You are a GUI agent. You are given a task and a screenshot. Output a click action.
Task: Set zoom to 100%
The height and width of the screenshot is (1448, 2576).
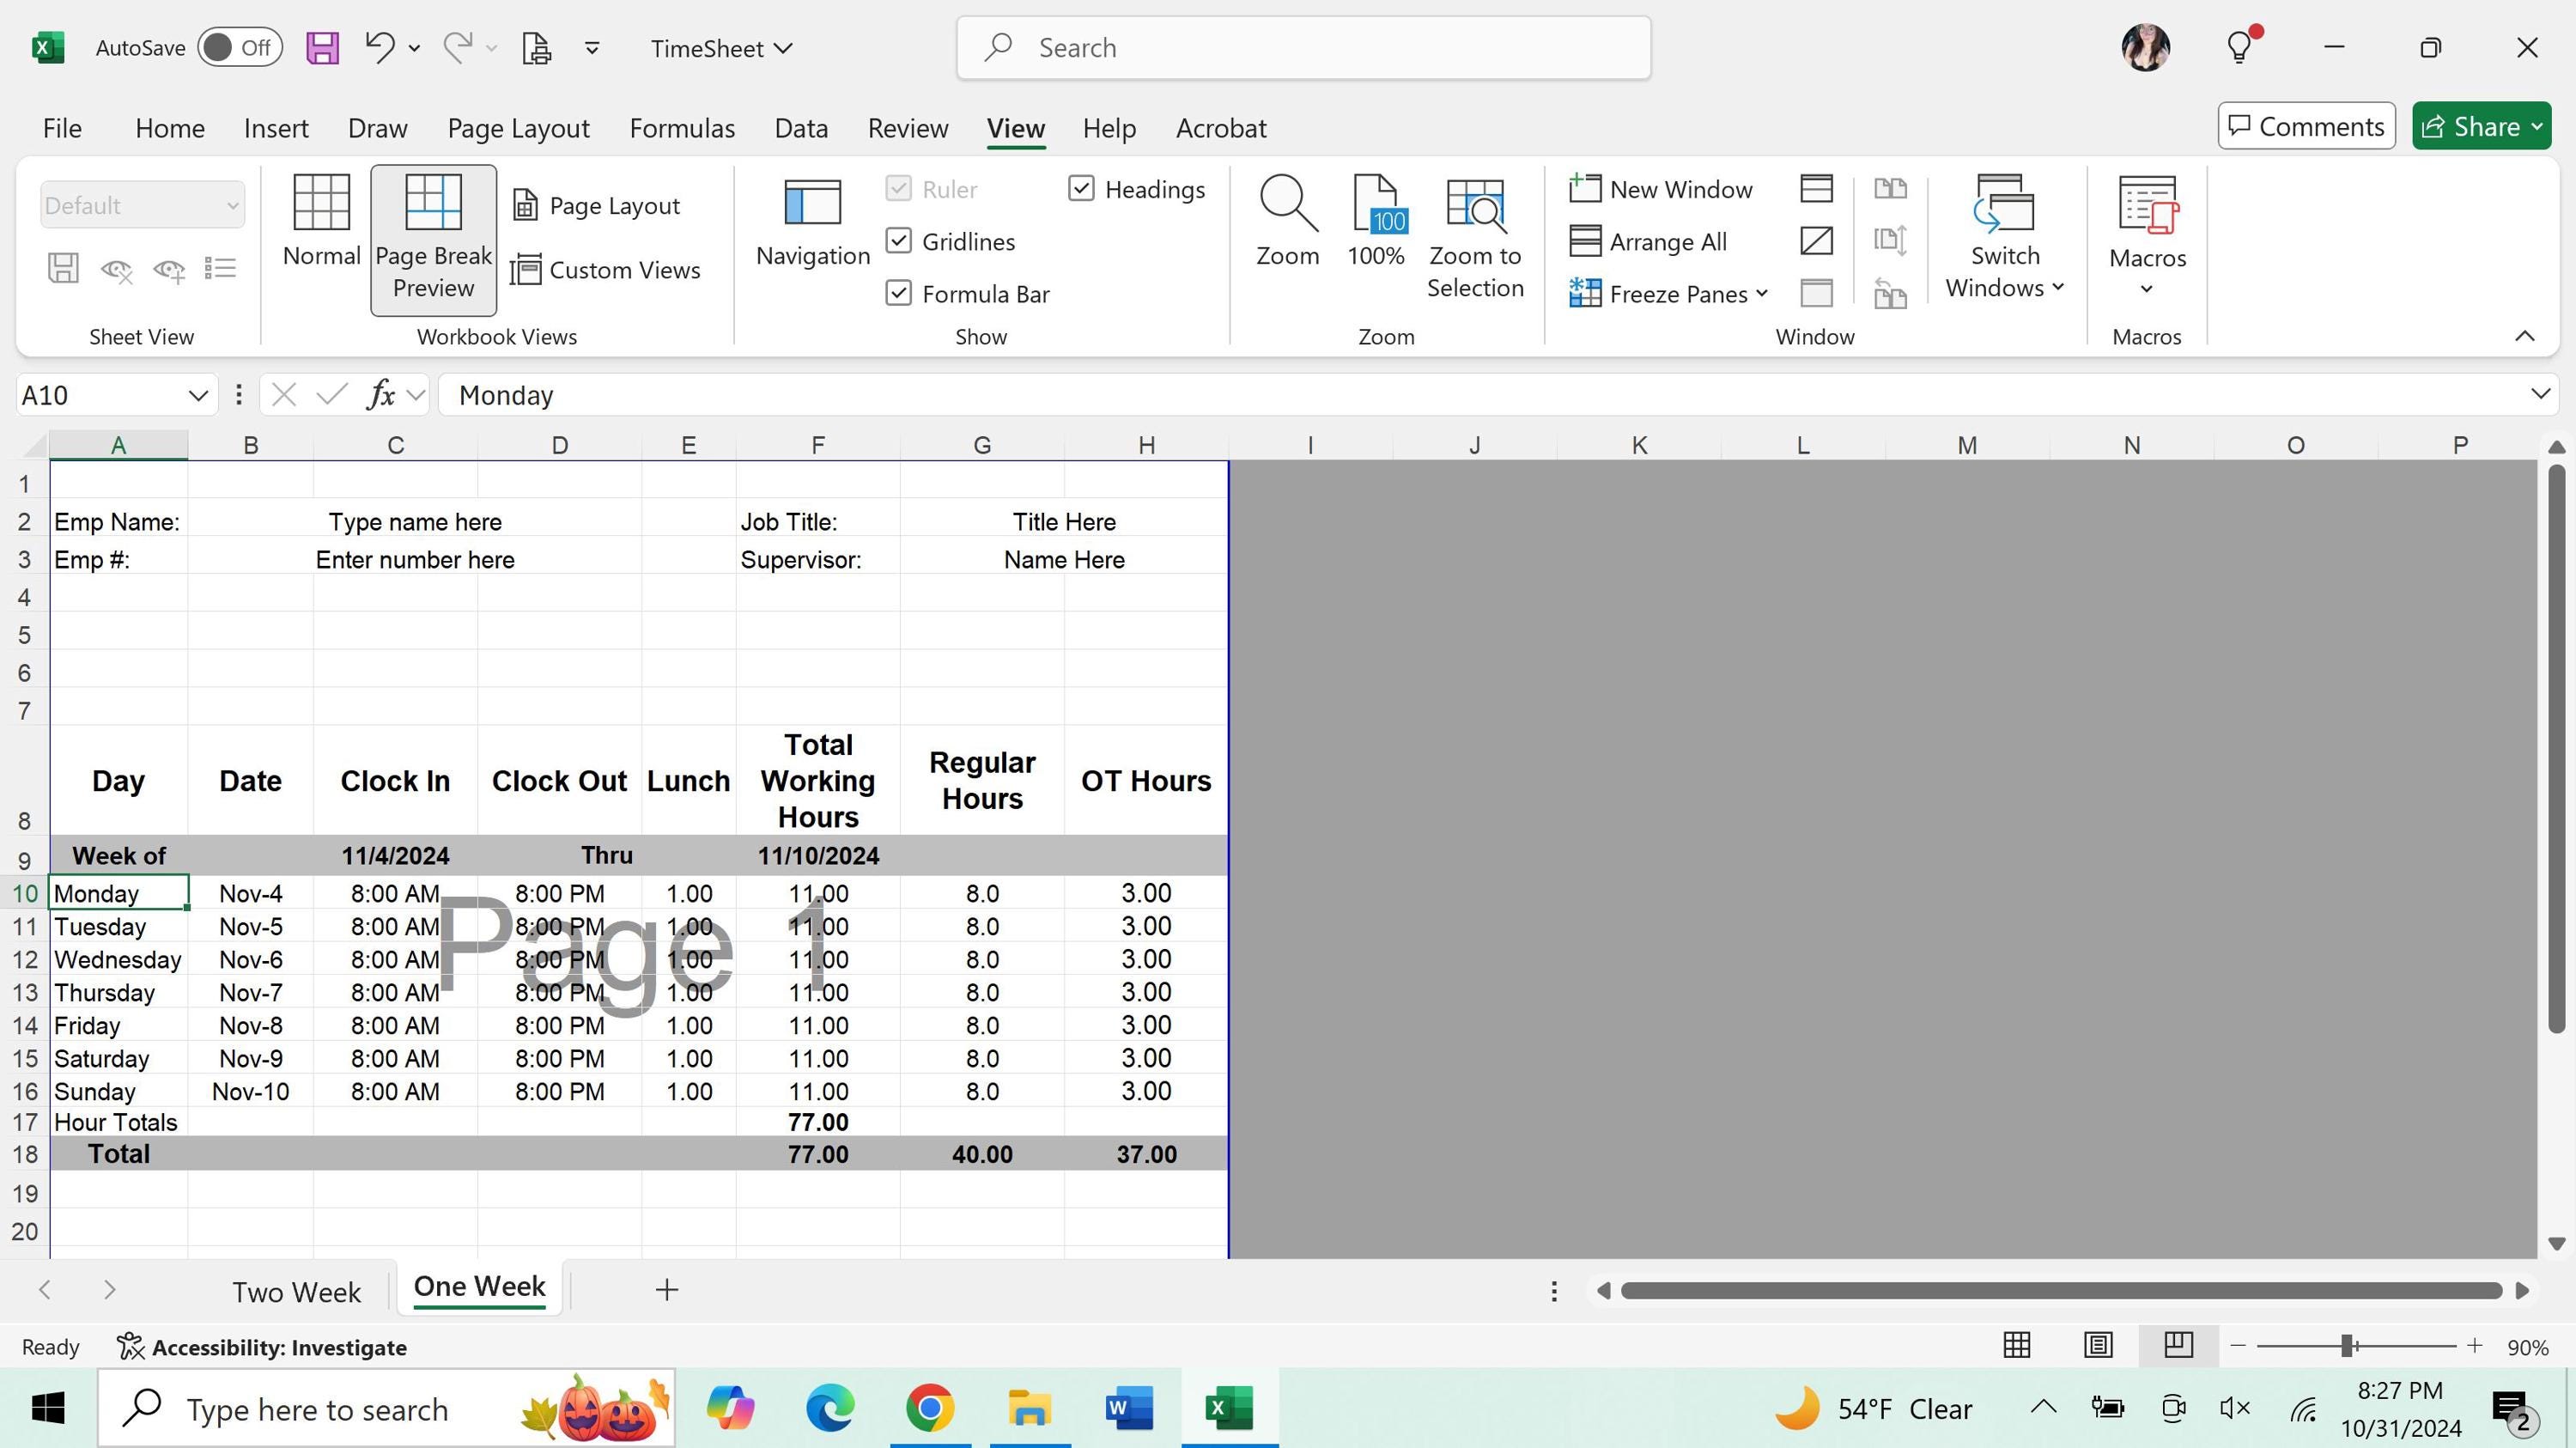pyautogui.click(x=1375, y=221)
